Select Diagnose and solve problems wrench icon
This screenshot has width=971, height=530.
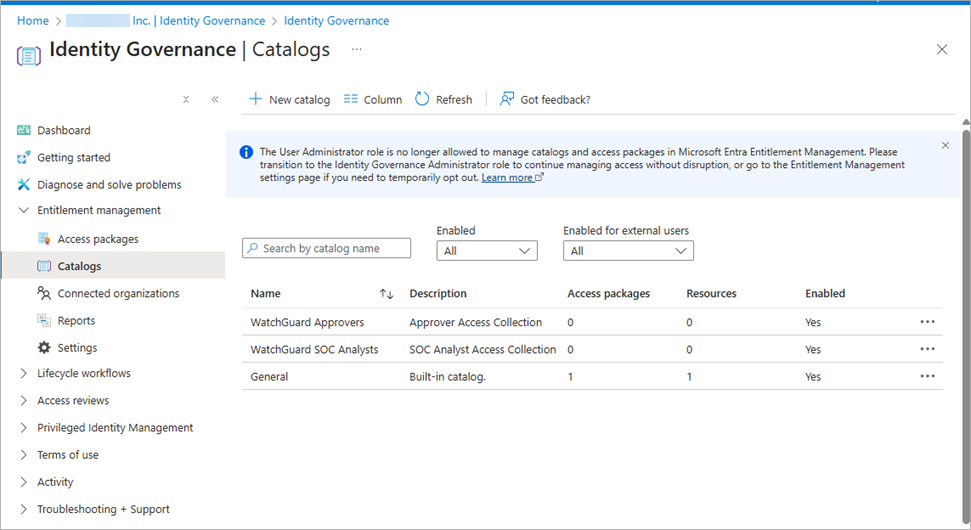[25, 185]
